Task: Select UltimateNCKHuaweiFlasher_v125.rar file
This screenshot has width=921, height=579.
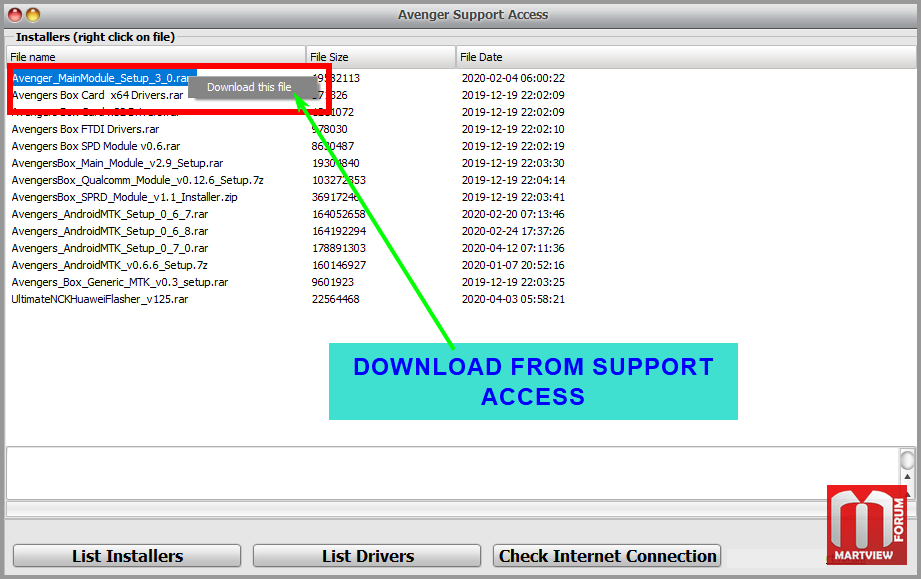Action: click(100, 299)
